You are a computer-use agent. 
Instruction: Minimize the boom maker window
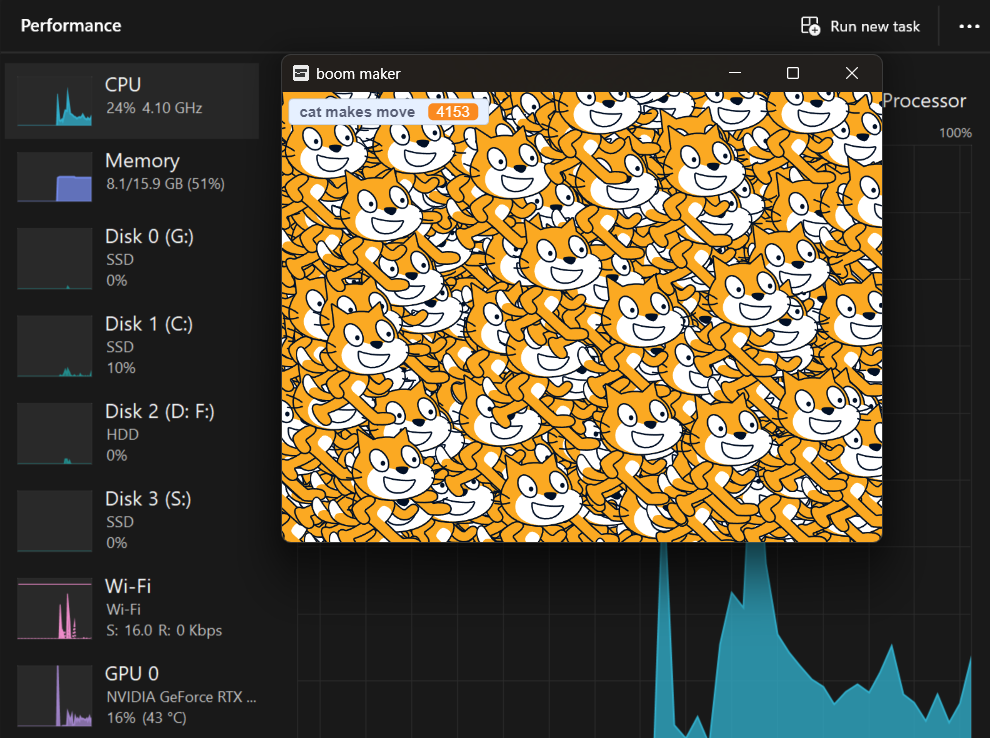pos(735,73)
